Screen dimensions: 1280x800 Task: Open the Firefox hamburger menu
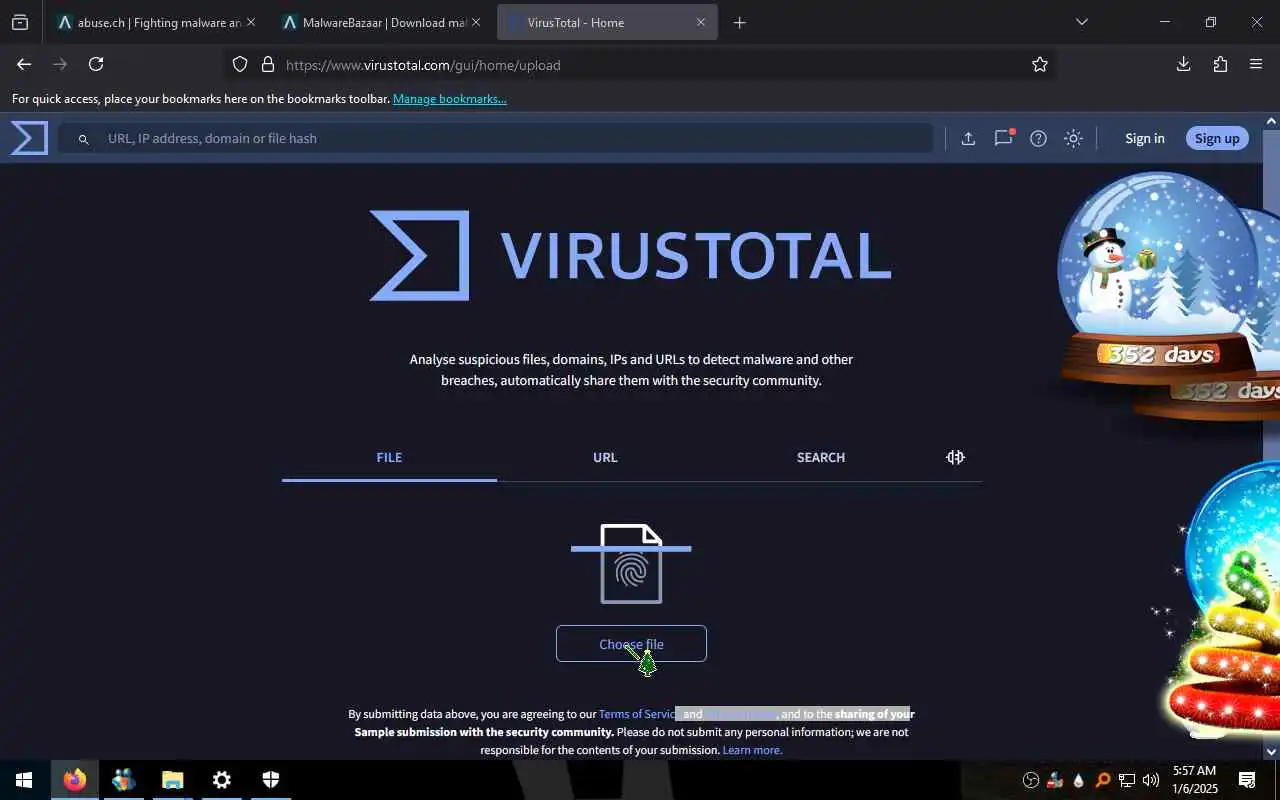click(x=1256, y=64)
